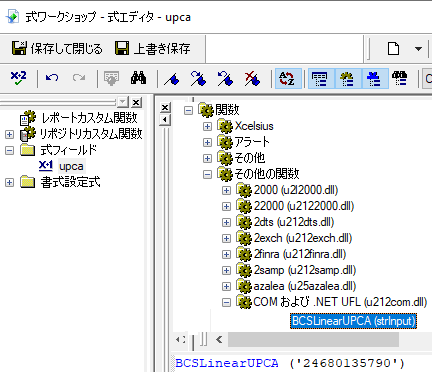The width and height of the screenshot is (432, 372).
Task: Select the Xcelsius function group
Action: (x=254, y=126)
